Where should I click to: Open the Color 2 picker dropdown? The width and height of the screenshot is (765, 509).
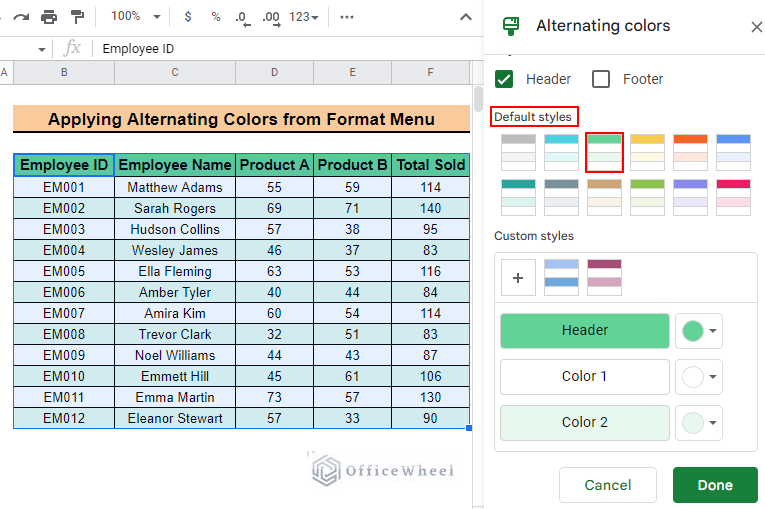[699, 423]
